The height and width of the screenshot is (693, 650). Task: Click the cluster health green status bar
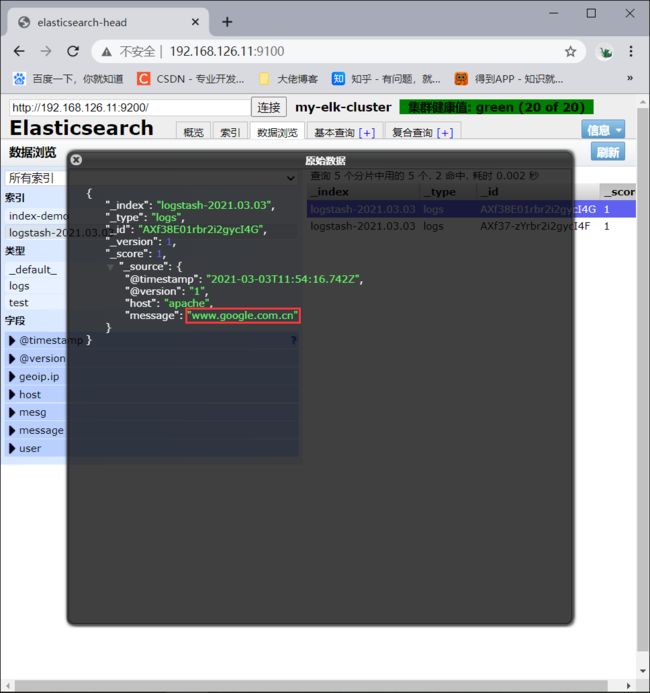[496, 107]
